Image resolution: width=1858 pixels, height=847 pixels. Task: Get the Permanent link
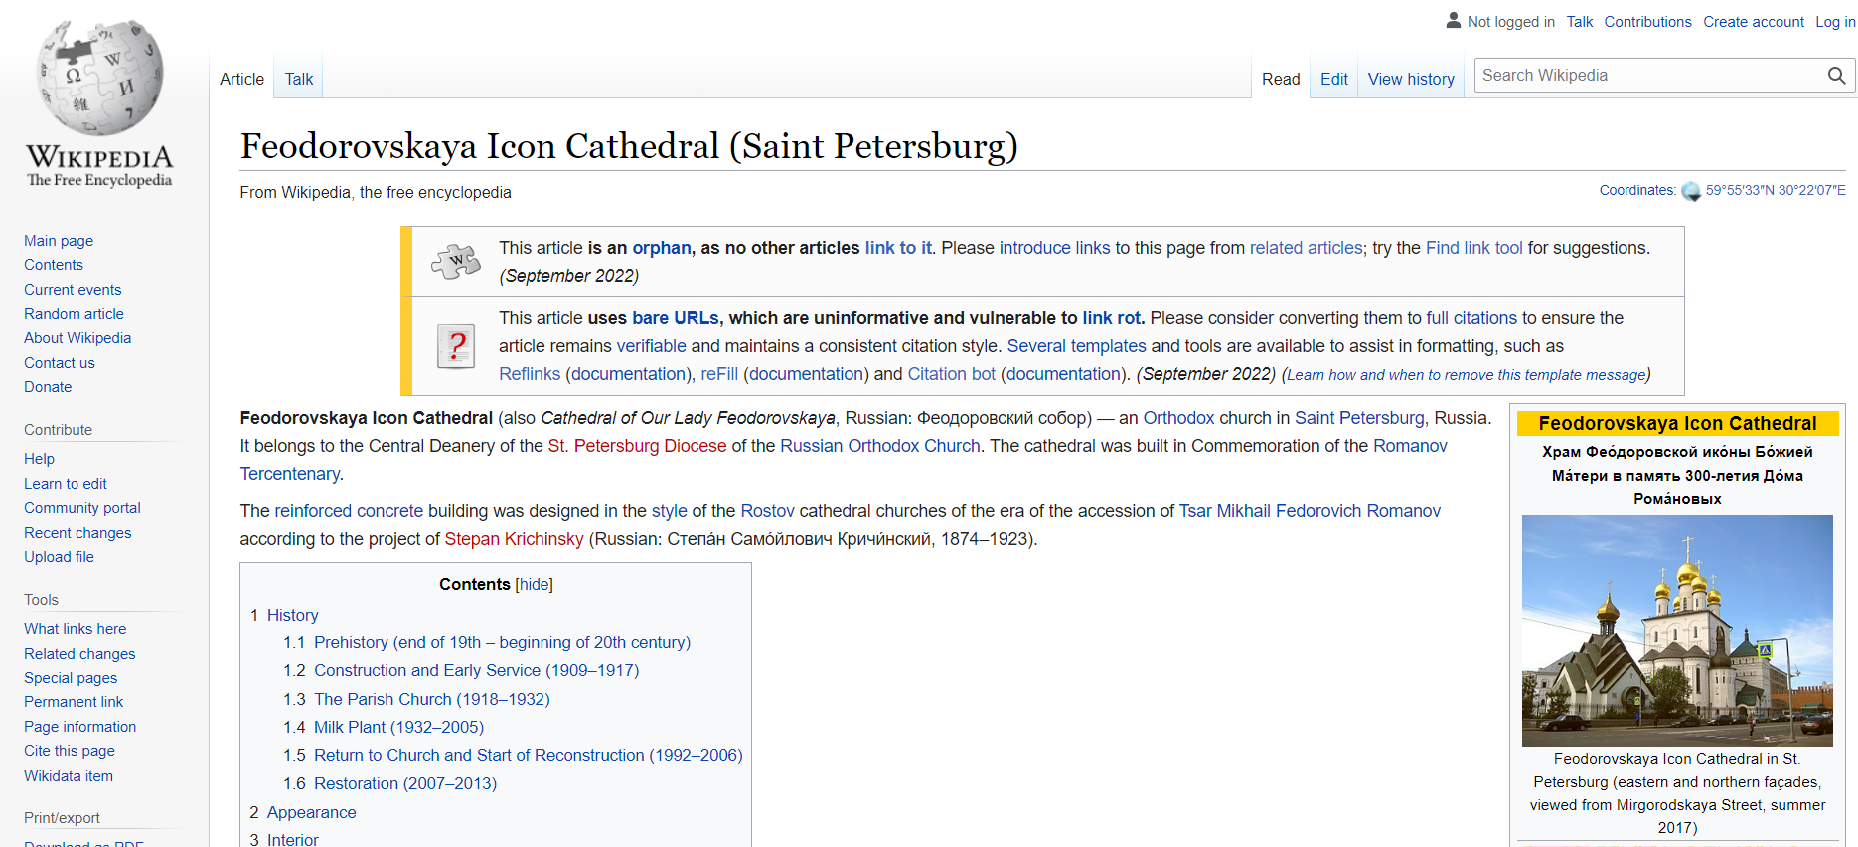pos(73,702)
